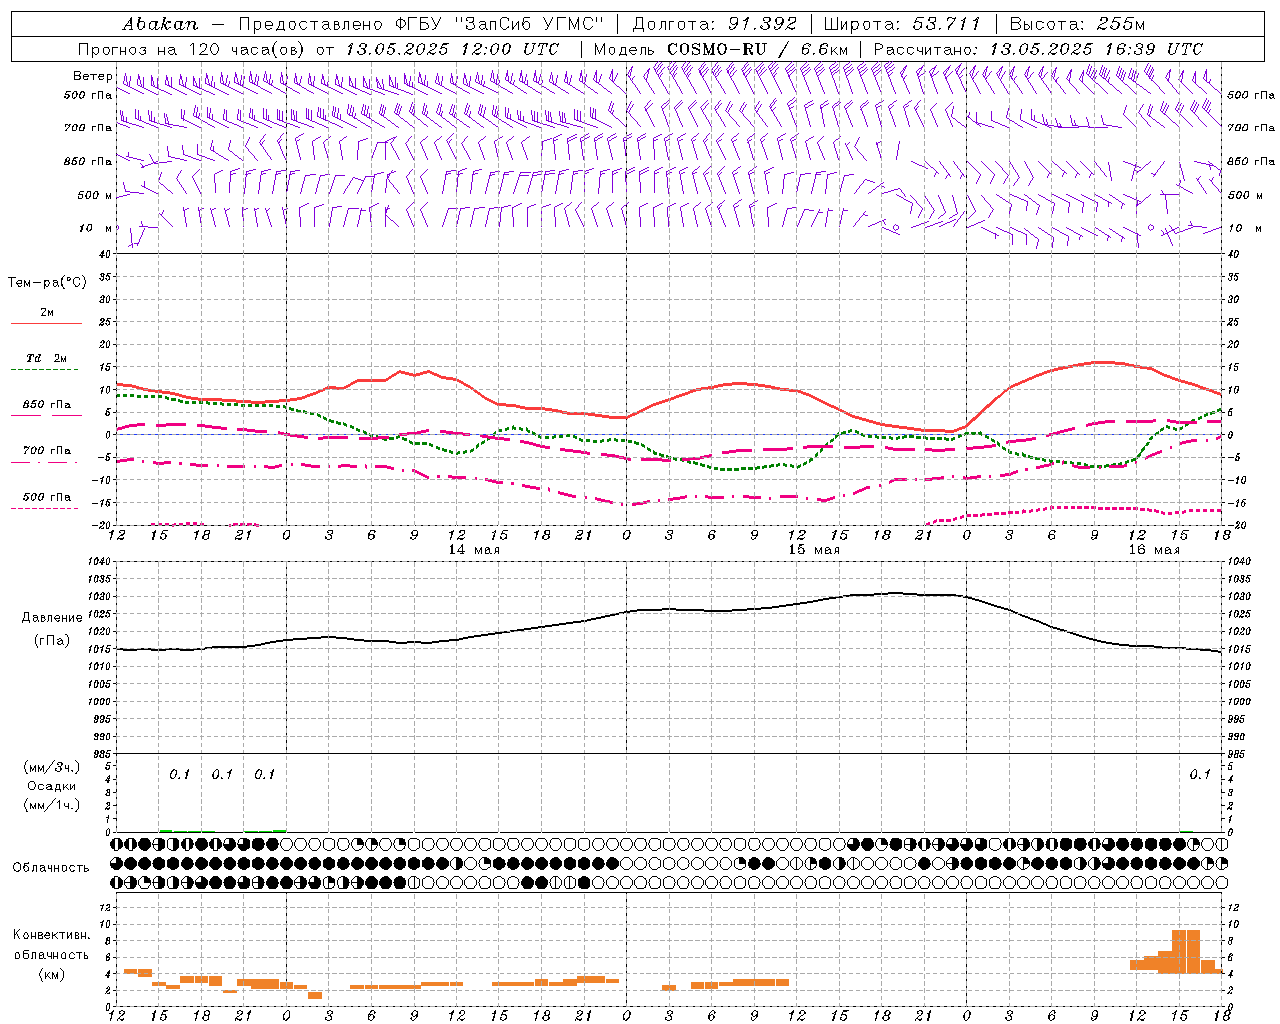Screen dimensions: 1280x1024
Task: Click the "(гПа)" unit under Давление
Action: 52,640
